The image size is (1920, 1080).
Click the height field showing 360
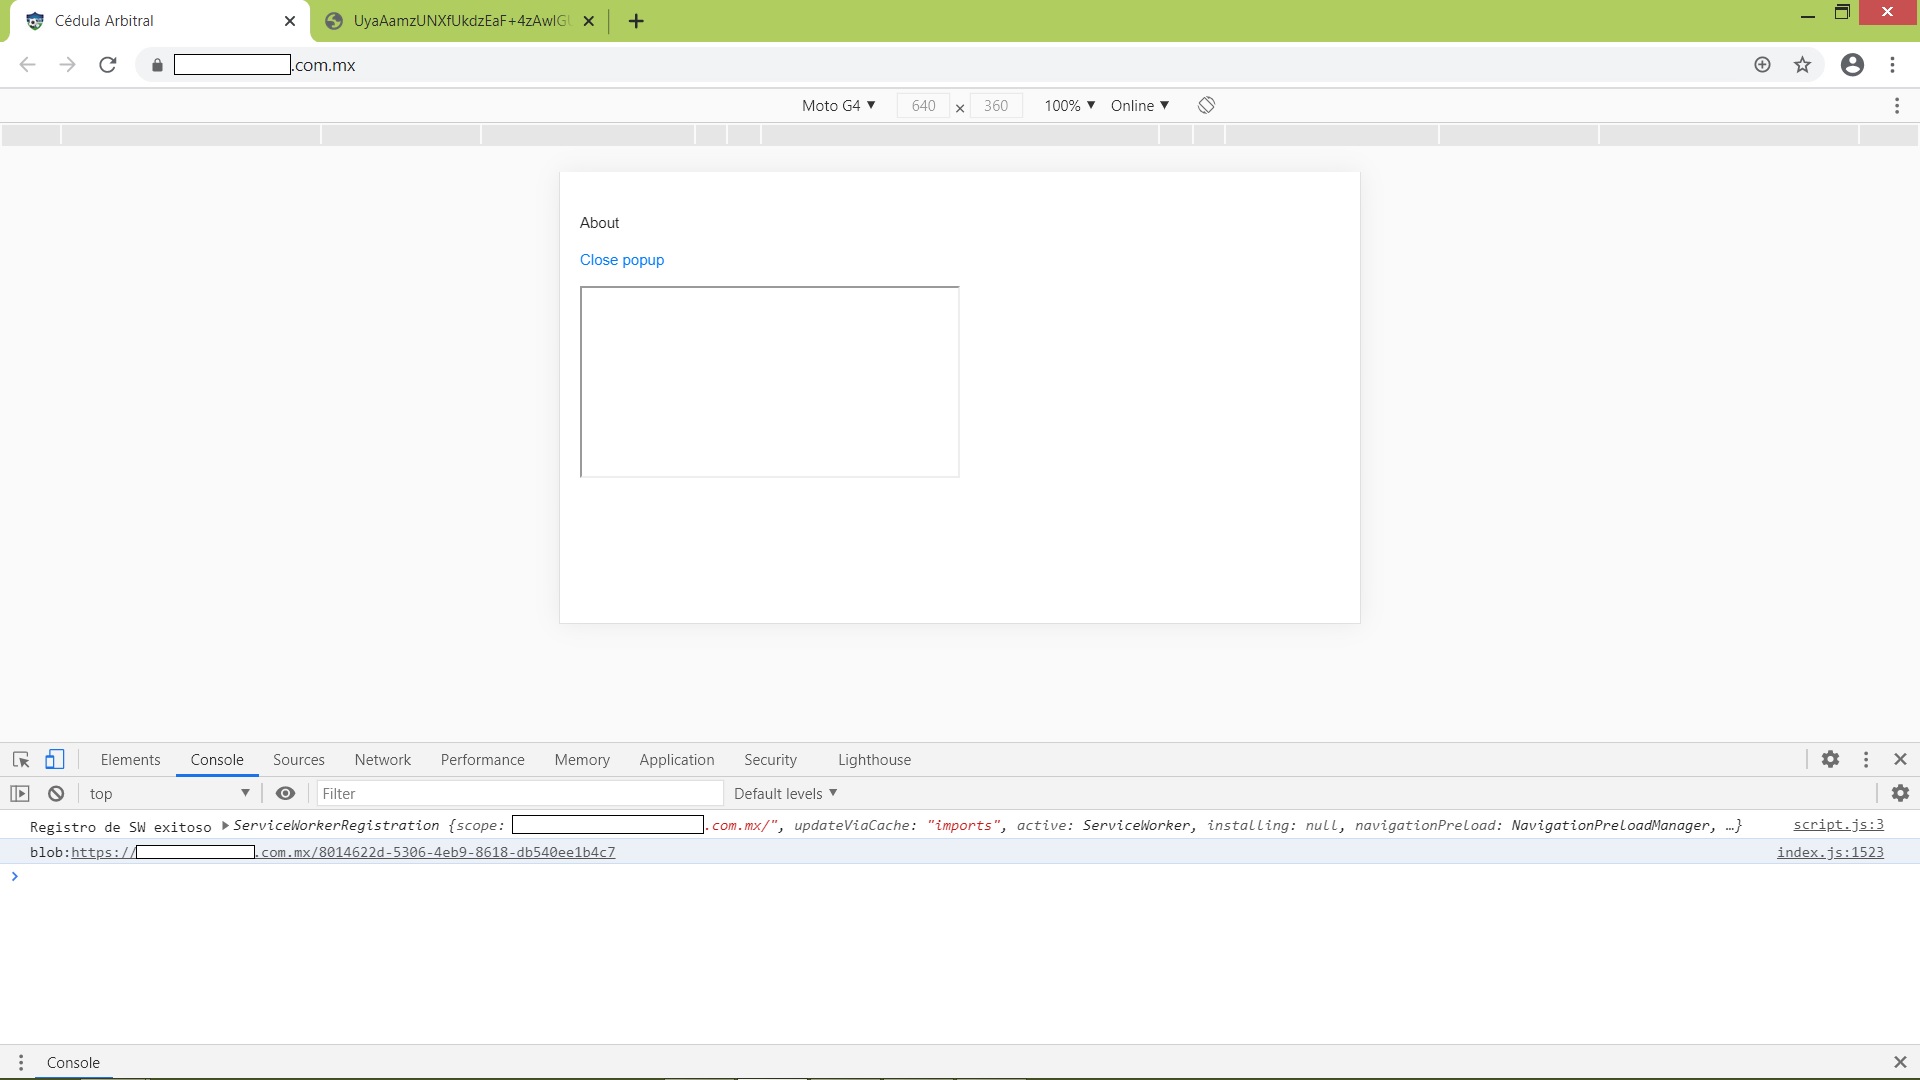click(996, 105)
